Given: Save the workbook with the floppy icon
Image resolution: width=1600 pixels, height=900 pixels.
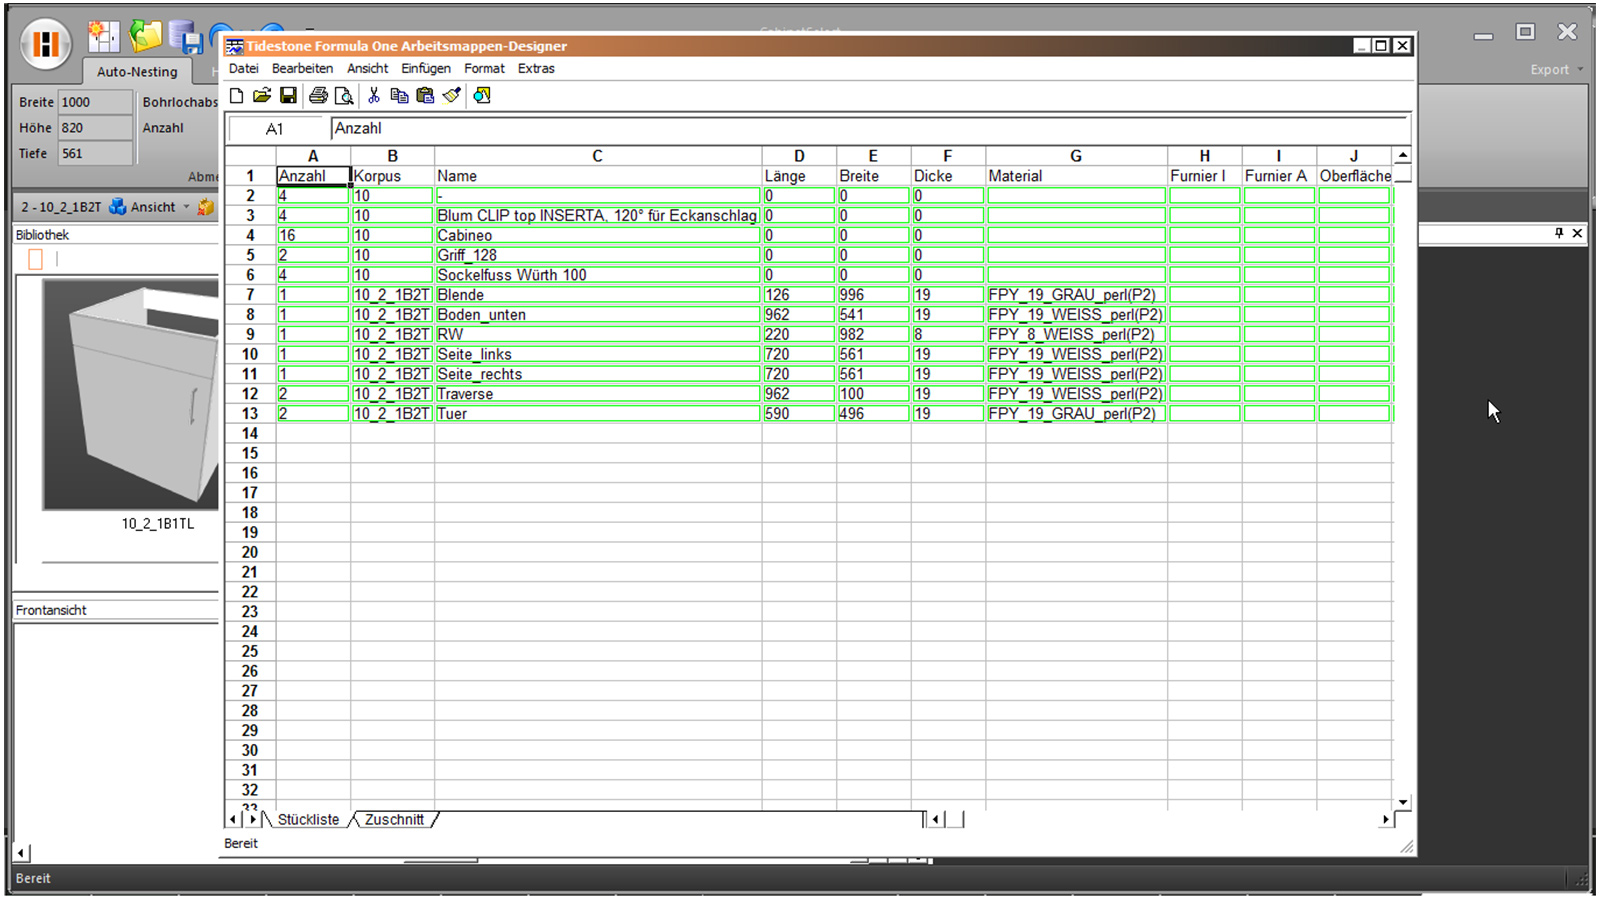Looking at the screenshot, I should pos(288,96).
